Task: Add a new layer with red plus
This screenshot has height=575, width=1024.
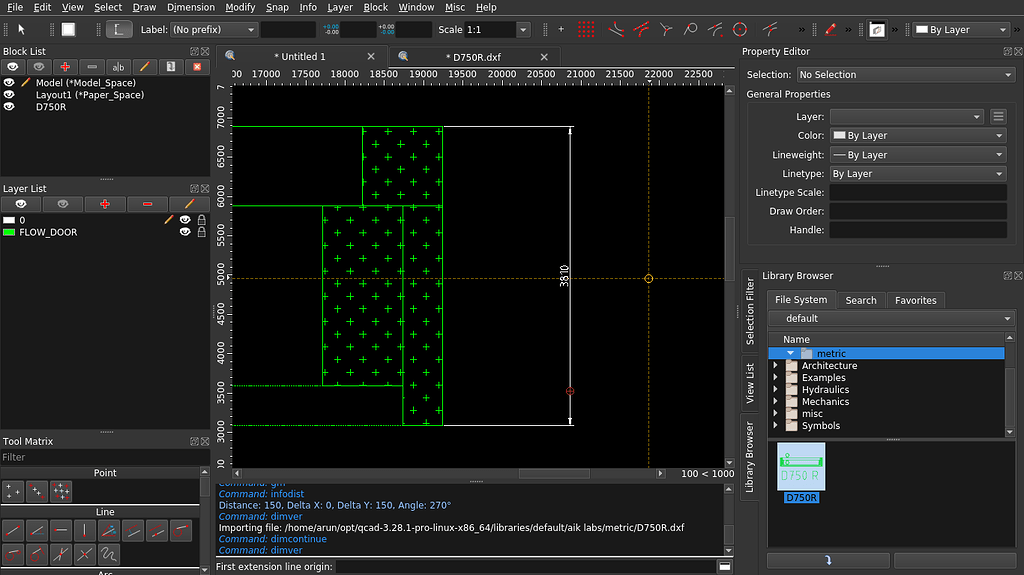Action: pos(104,204)
